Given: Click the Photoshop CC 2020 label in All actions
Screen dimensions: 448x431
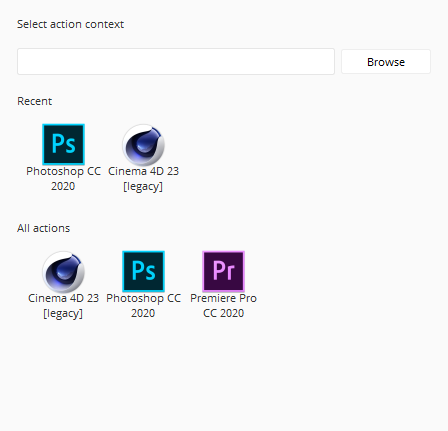Looking at the screenshot, I should pos(143,306).
